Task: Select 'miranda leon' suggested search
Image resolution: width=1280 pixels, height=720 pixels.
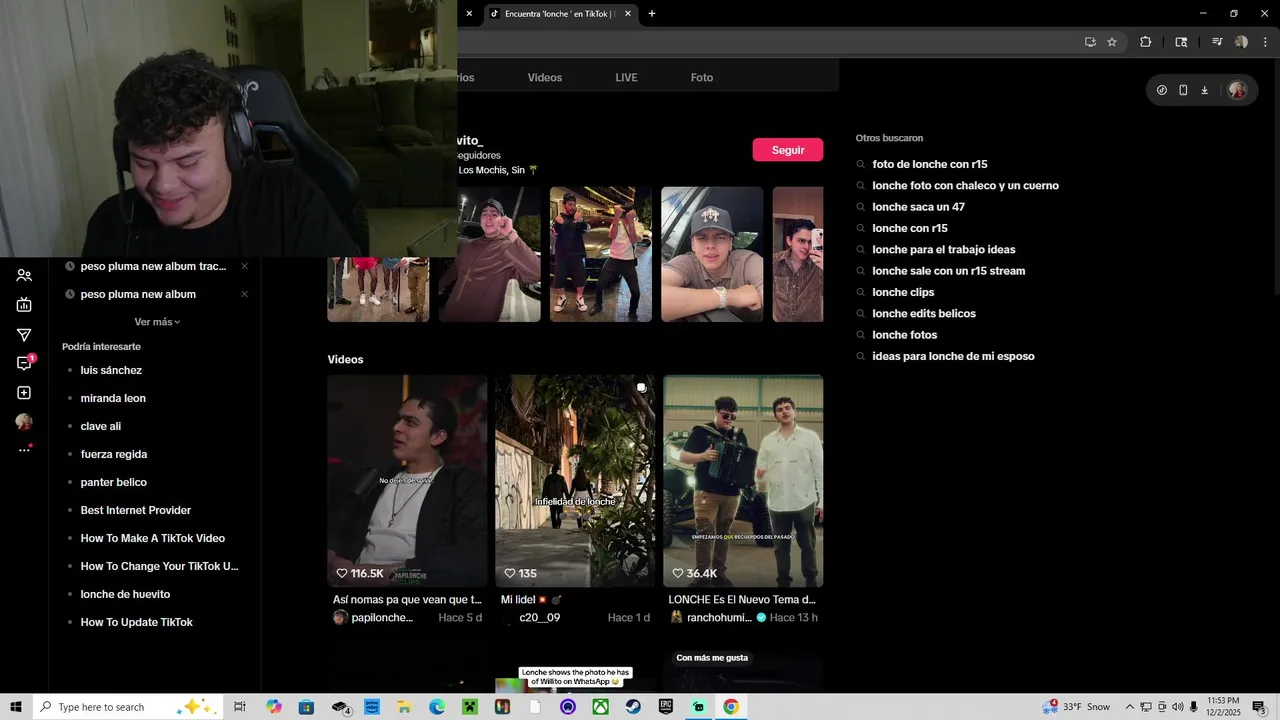Action: click(x=113, y=398)
